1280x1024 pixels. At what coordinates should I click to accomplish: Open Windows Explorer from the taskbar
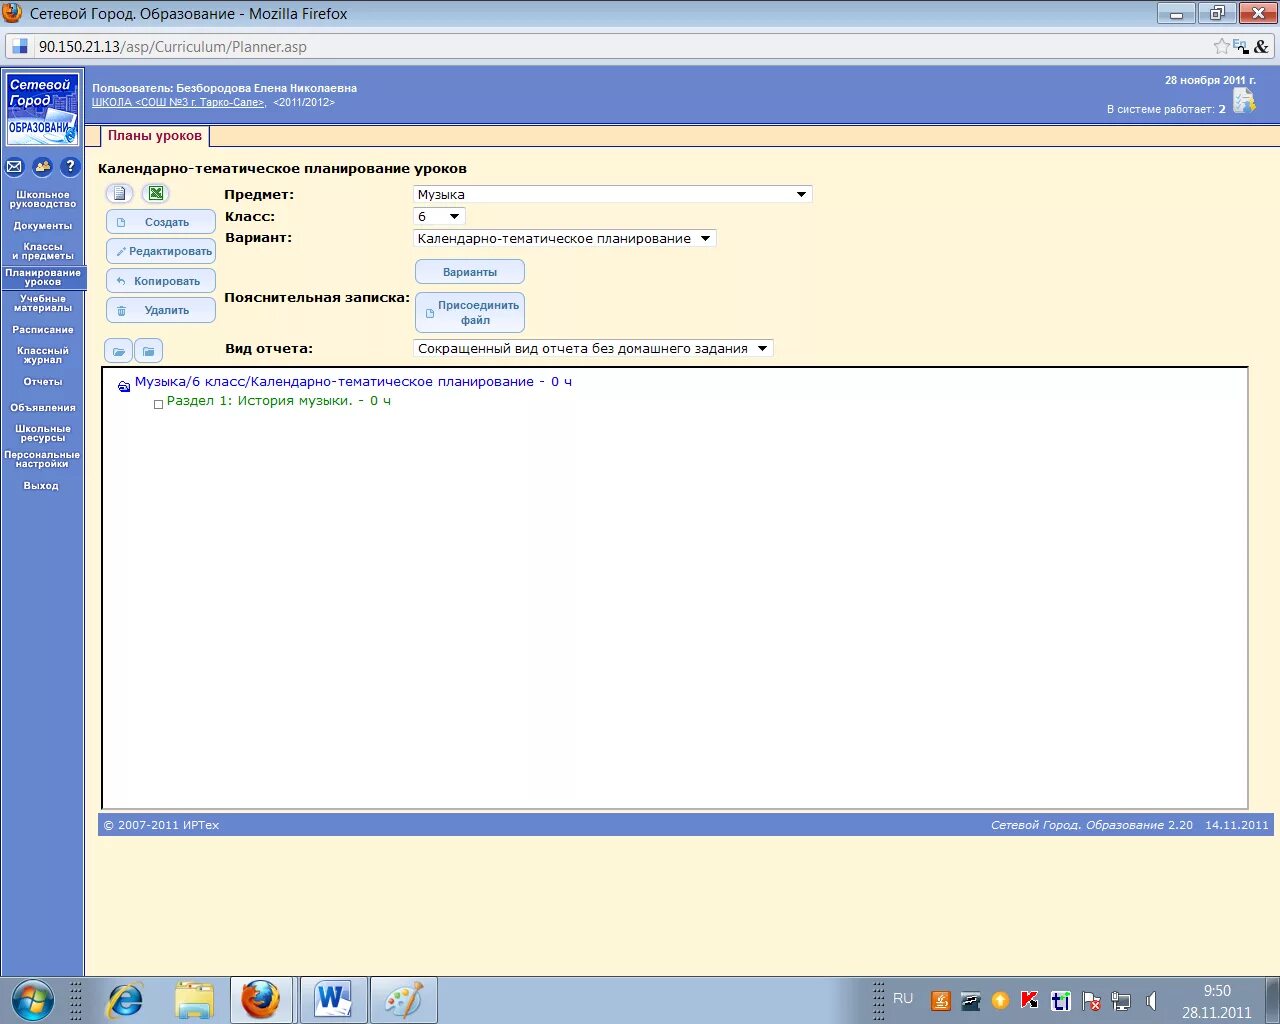(x=194, y=1000)
